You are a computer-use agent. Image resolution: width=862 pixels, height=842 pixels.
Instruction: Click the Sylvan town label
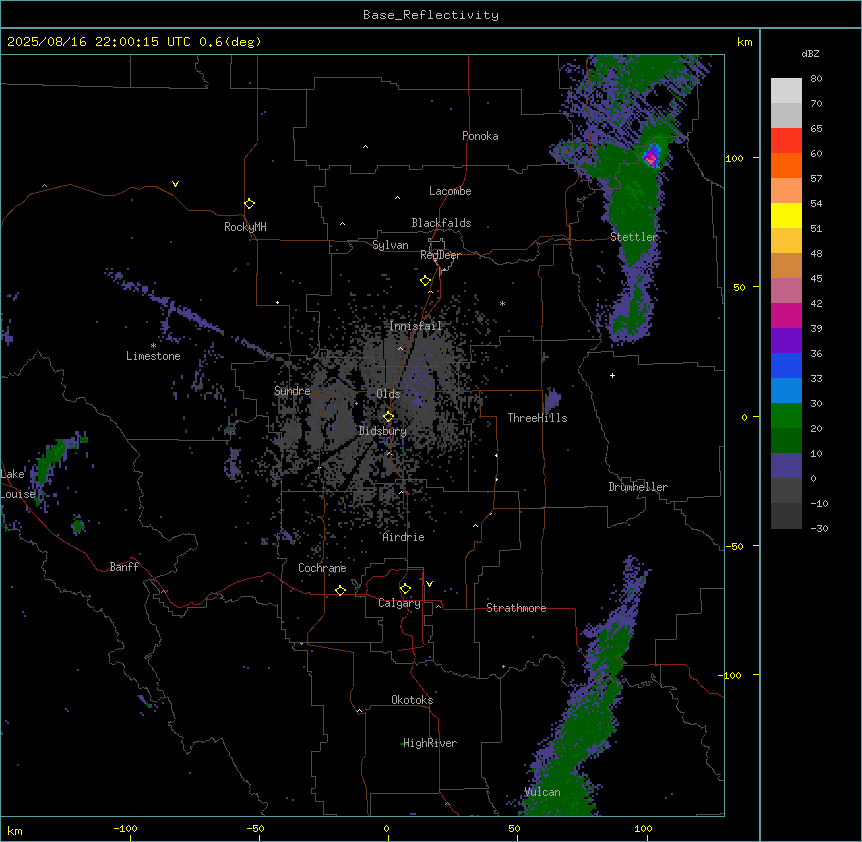(390, 245)
